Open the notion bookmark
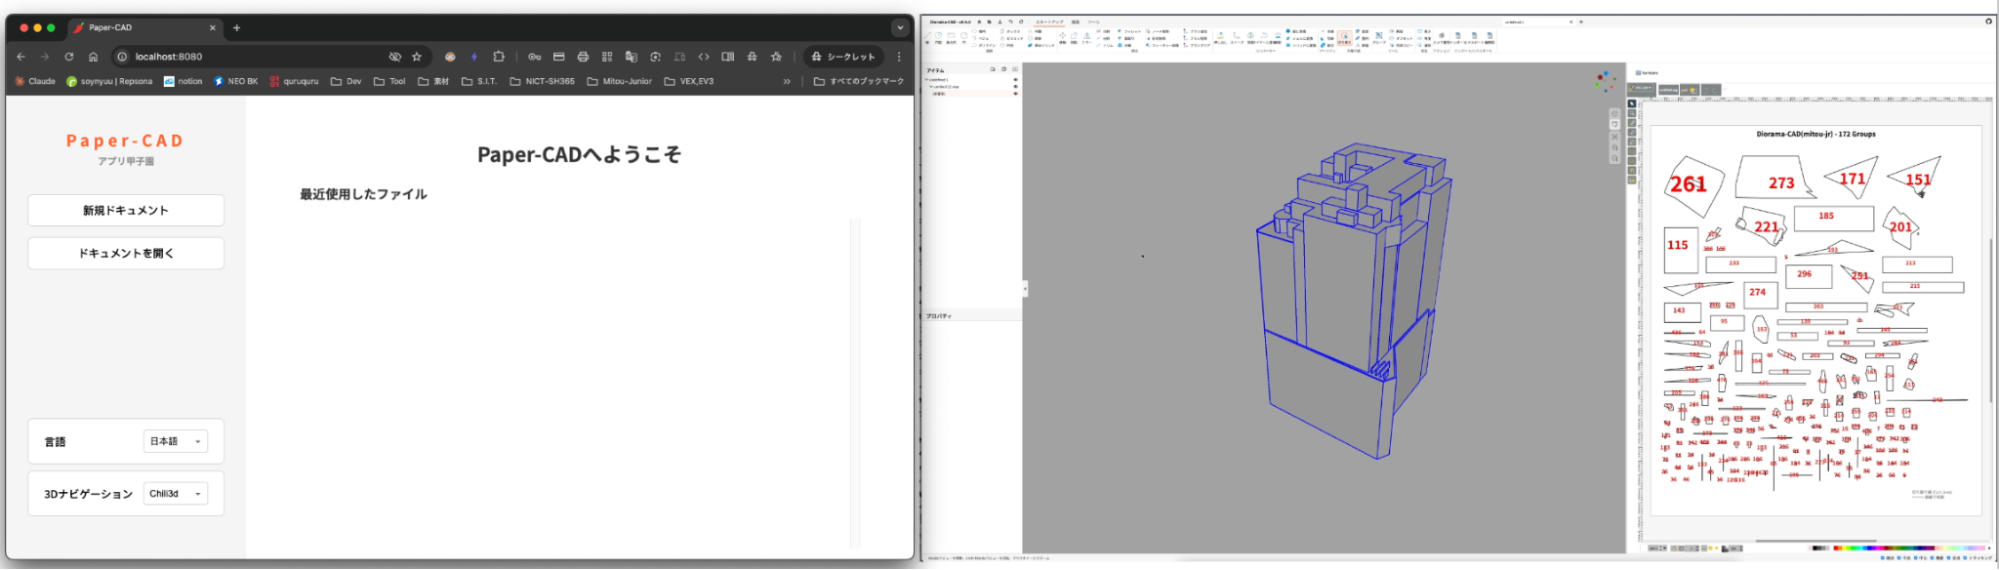The height and width of the screenshot is (570, 1999). [x=183, y=82]
